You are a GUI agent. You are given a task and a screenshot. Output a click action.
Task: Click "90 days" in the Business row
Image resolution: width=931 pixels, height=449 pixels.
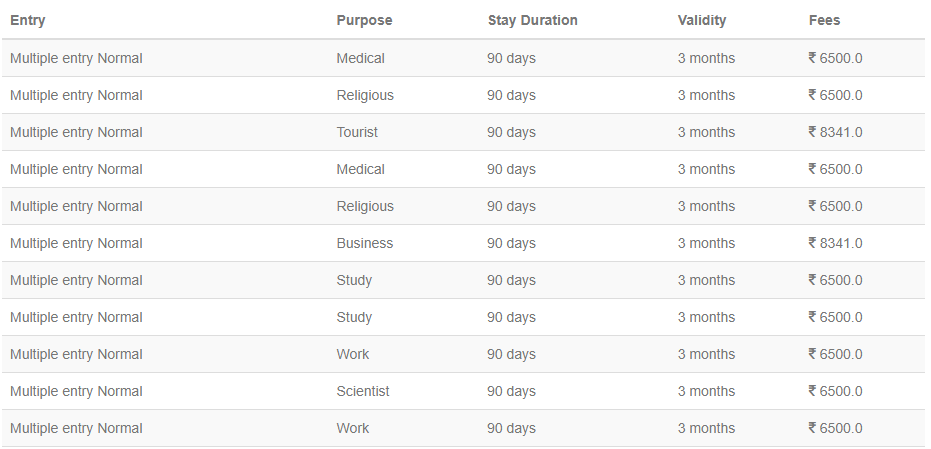[x=511, y=243]
